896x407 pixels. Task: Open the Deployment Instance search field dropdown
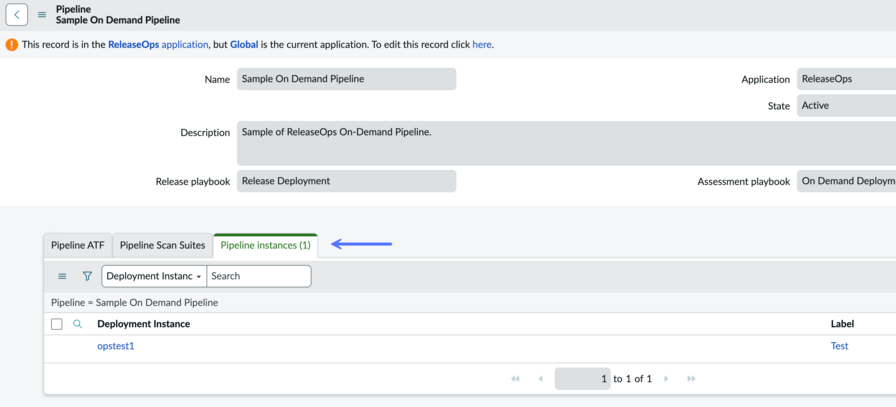click(x=154, y=276)
